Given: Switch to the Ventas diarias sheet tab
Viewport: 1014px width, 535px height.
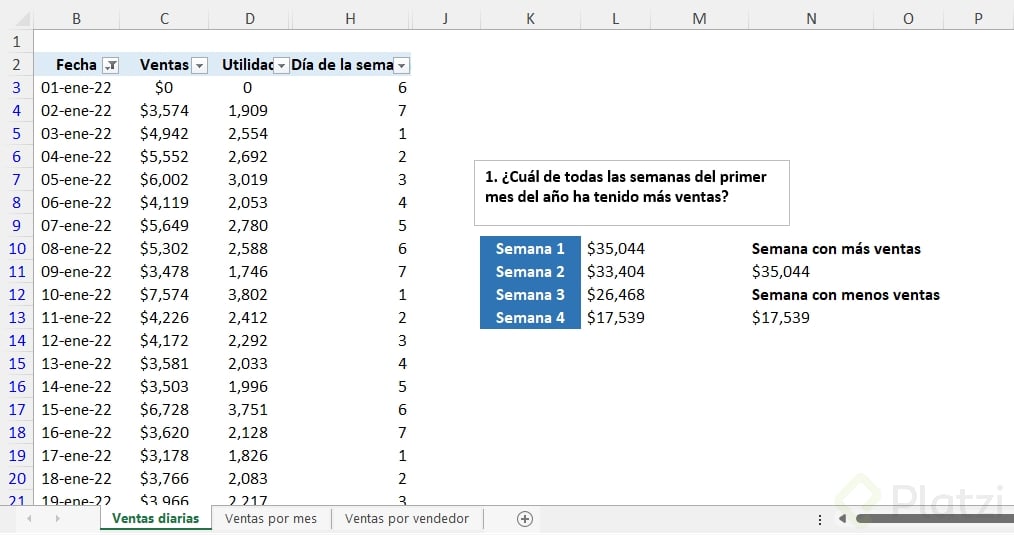Looking at the screenshot, I should pos(155,519).
